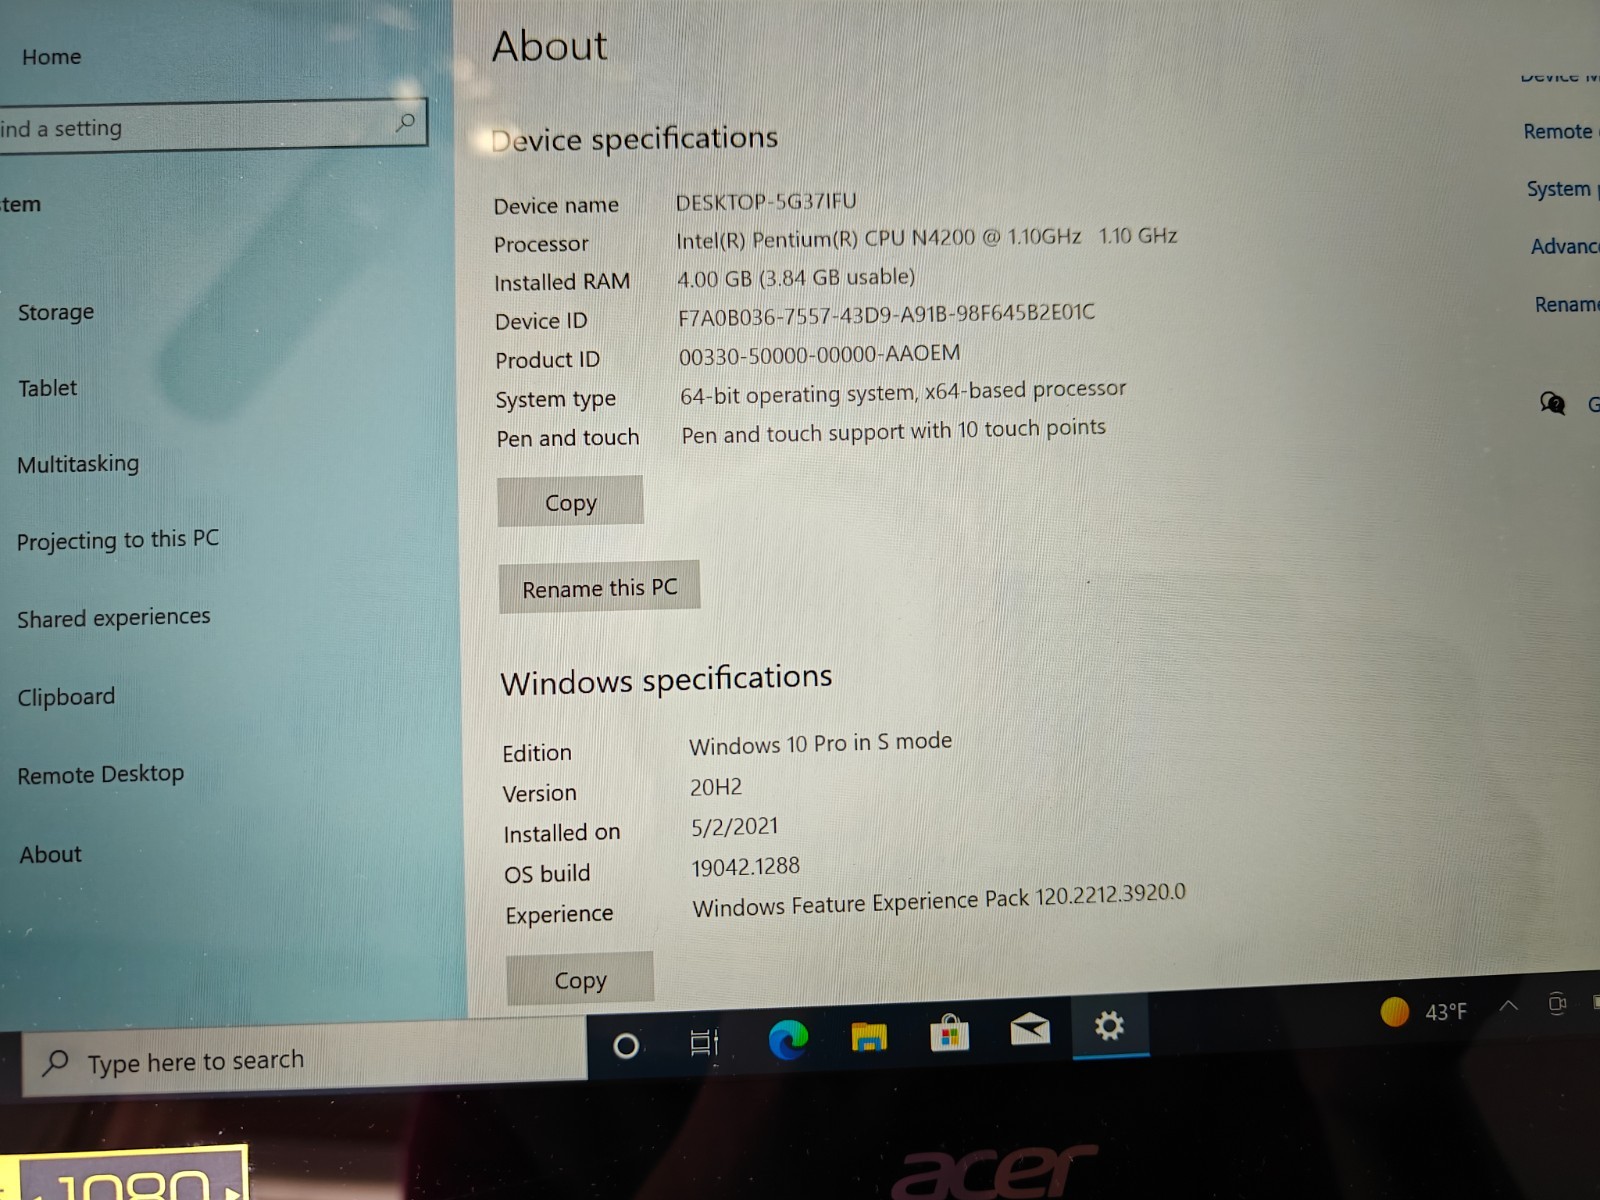The image size is (1600, 1200).
Task: Launch Microsoft Edge from taskbar
Action: [x=788, y=1041]
